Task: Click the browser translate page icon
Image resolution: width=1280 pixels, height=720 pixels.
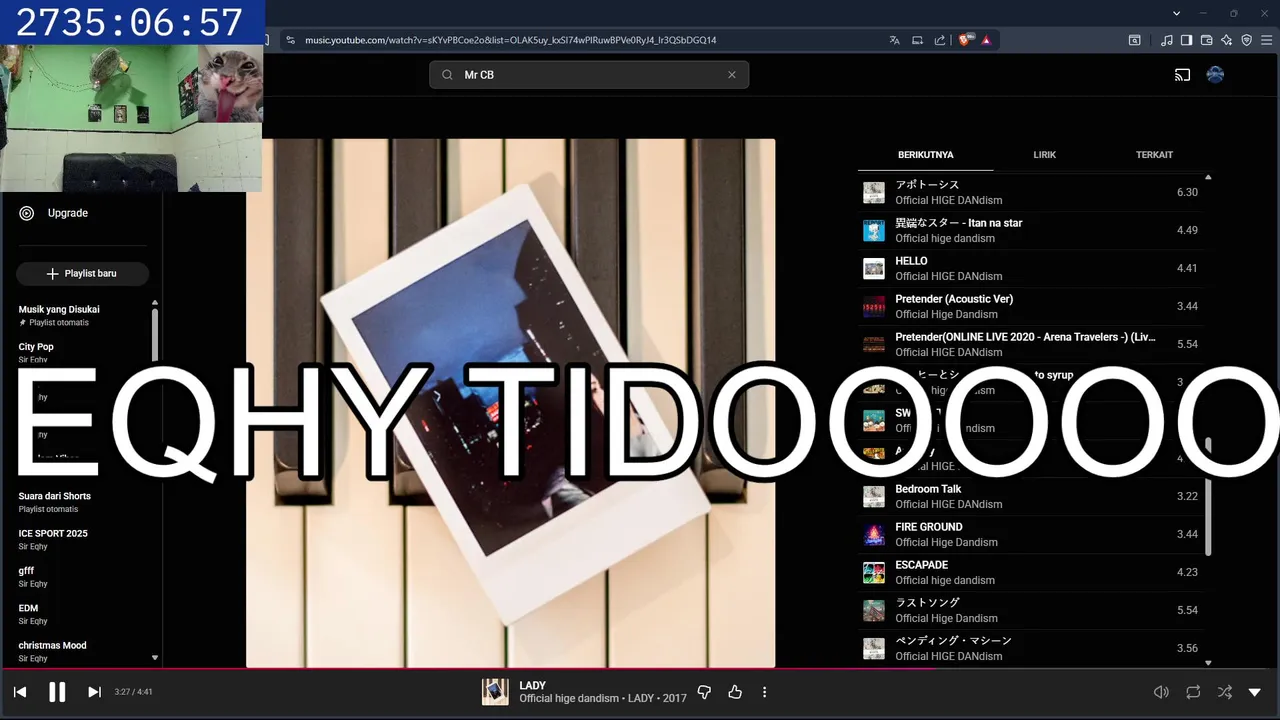Action: pos(894,40)
